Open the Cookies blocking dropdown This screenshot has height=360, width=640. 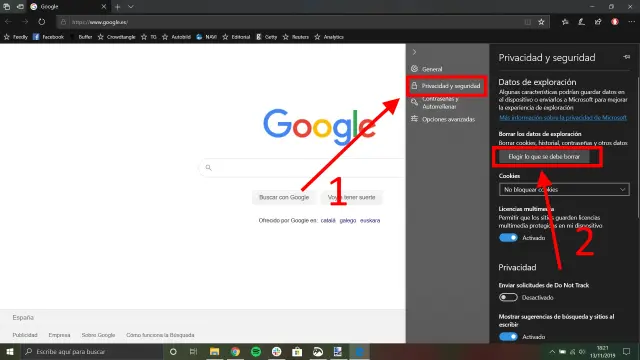point(564,189)
